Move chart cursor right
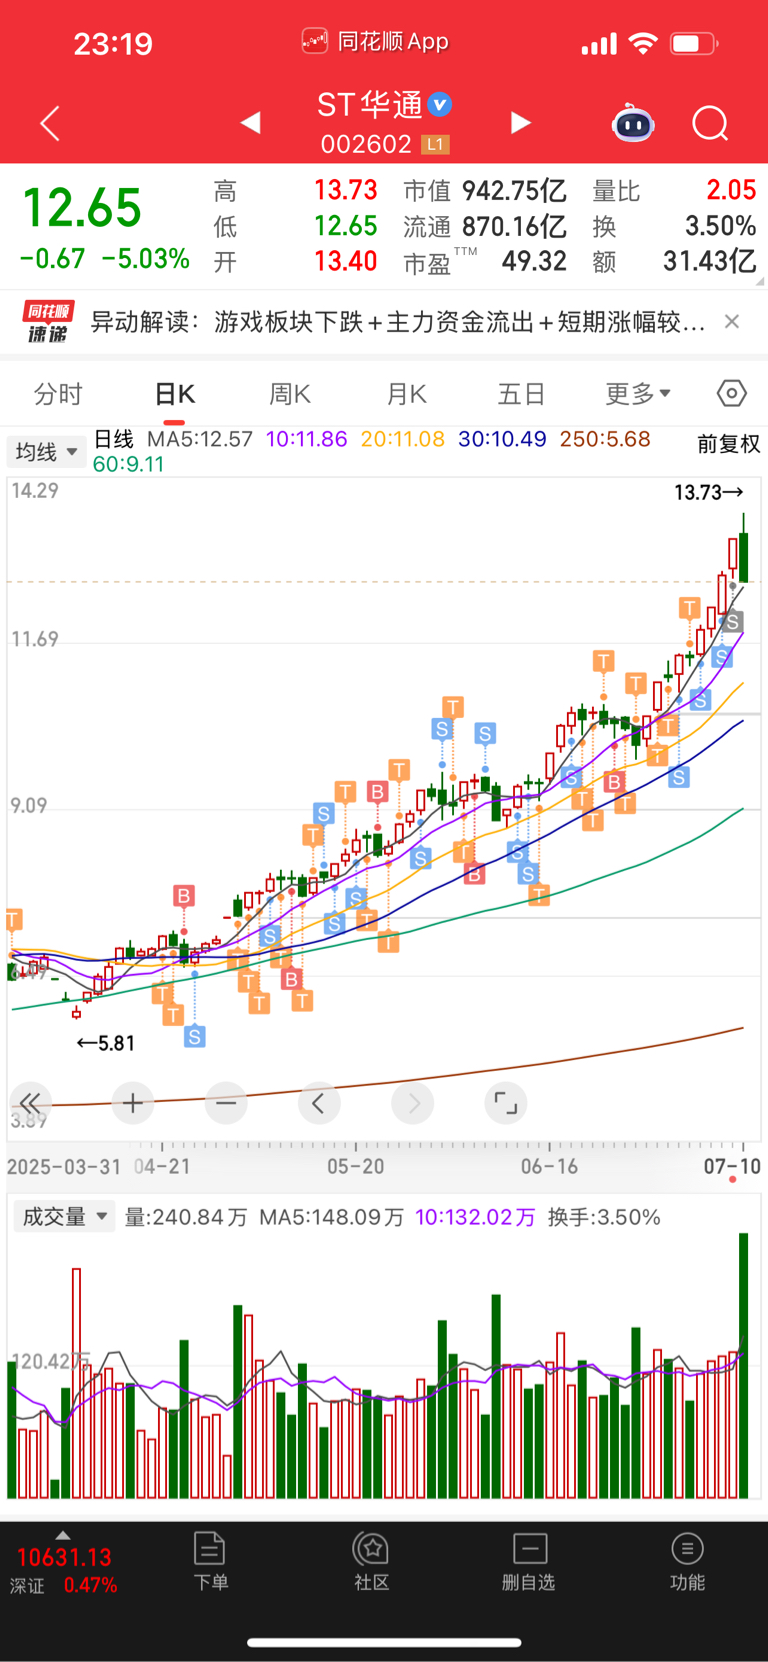 pyautogui.click(x=413, y=1103)
